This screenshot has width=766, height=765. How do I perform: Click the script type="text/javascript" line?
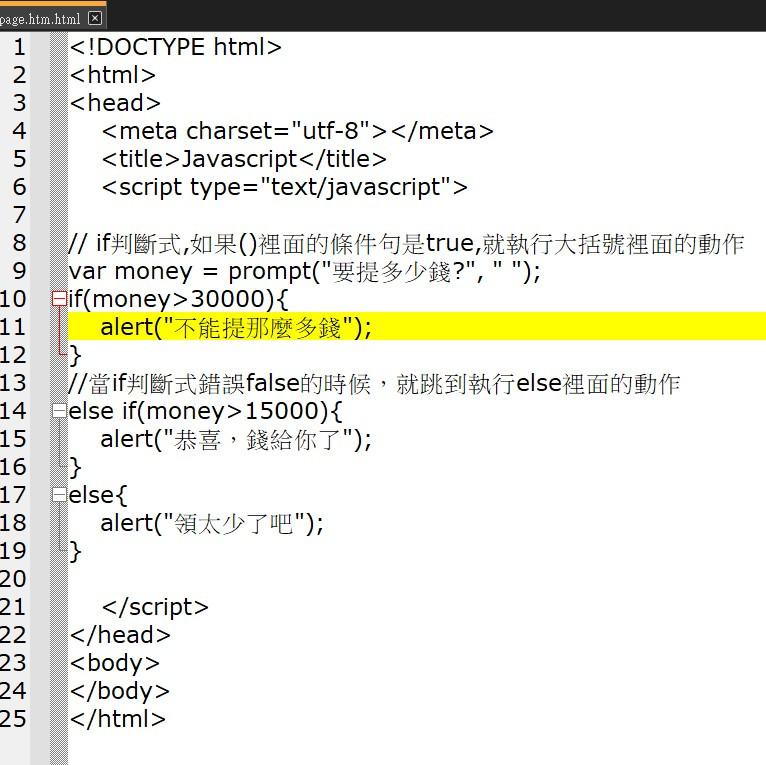(x=284, y=188)
